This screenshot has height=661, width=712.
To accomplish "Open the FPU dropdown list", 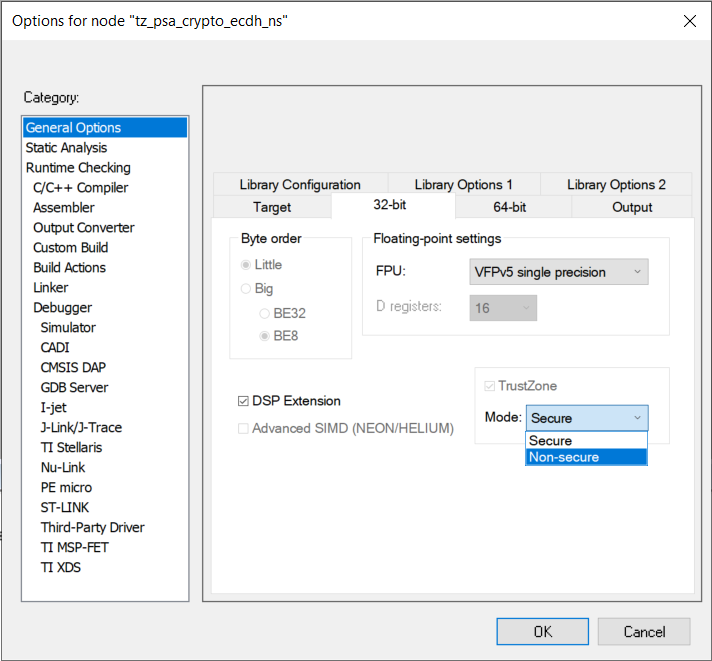I will tap(558, 272).
